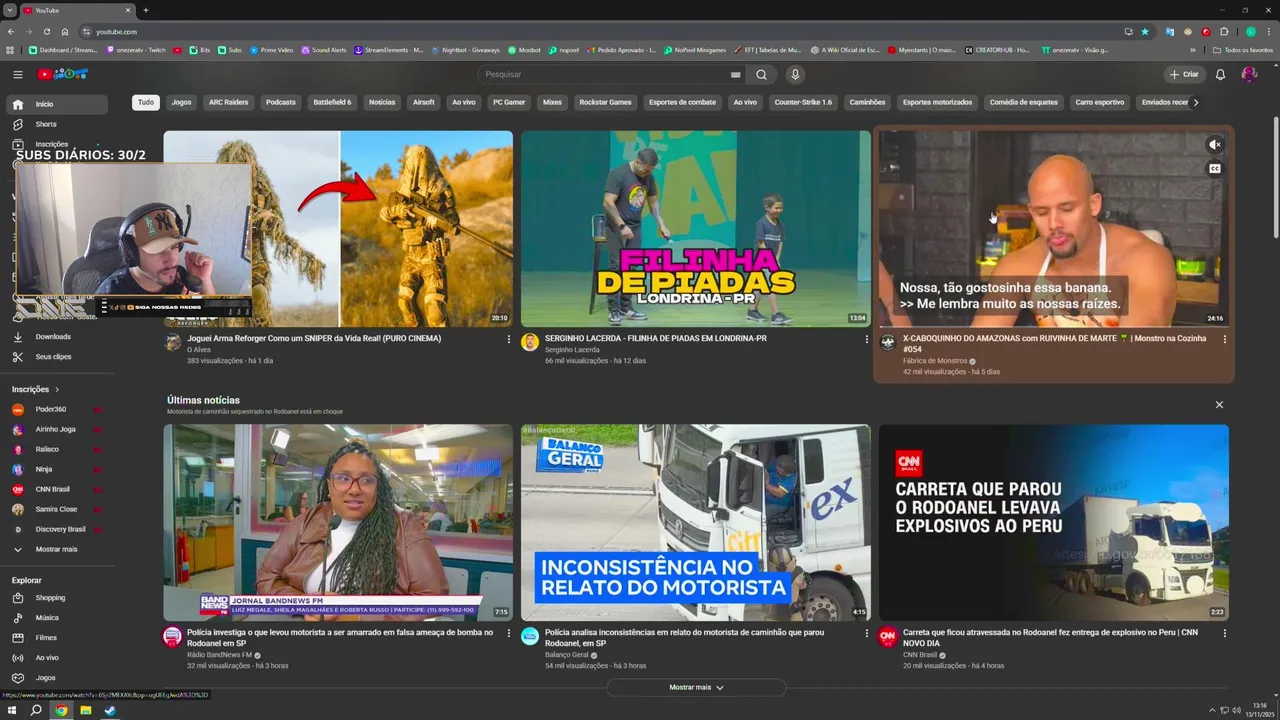Toggle captions on the preview video
Image resolution: width=1280 pixels, height=720 pixels.
1215,169
